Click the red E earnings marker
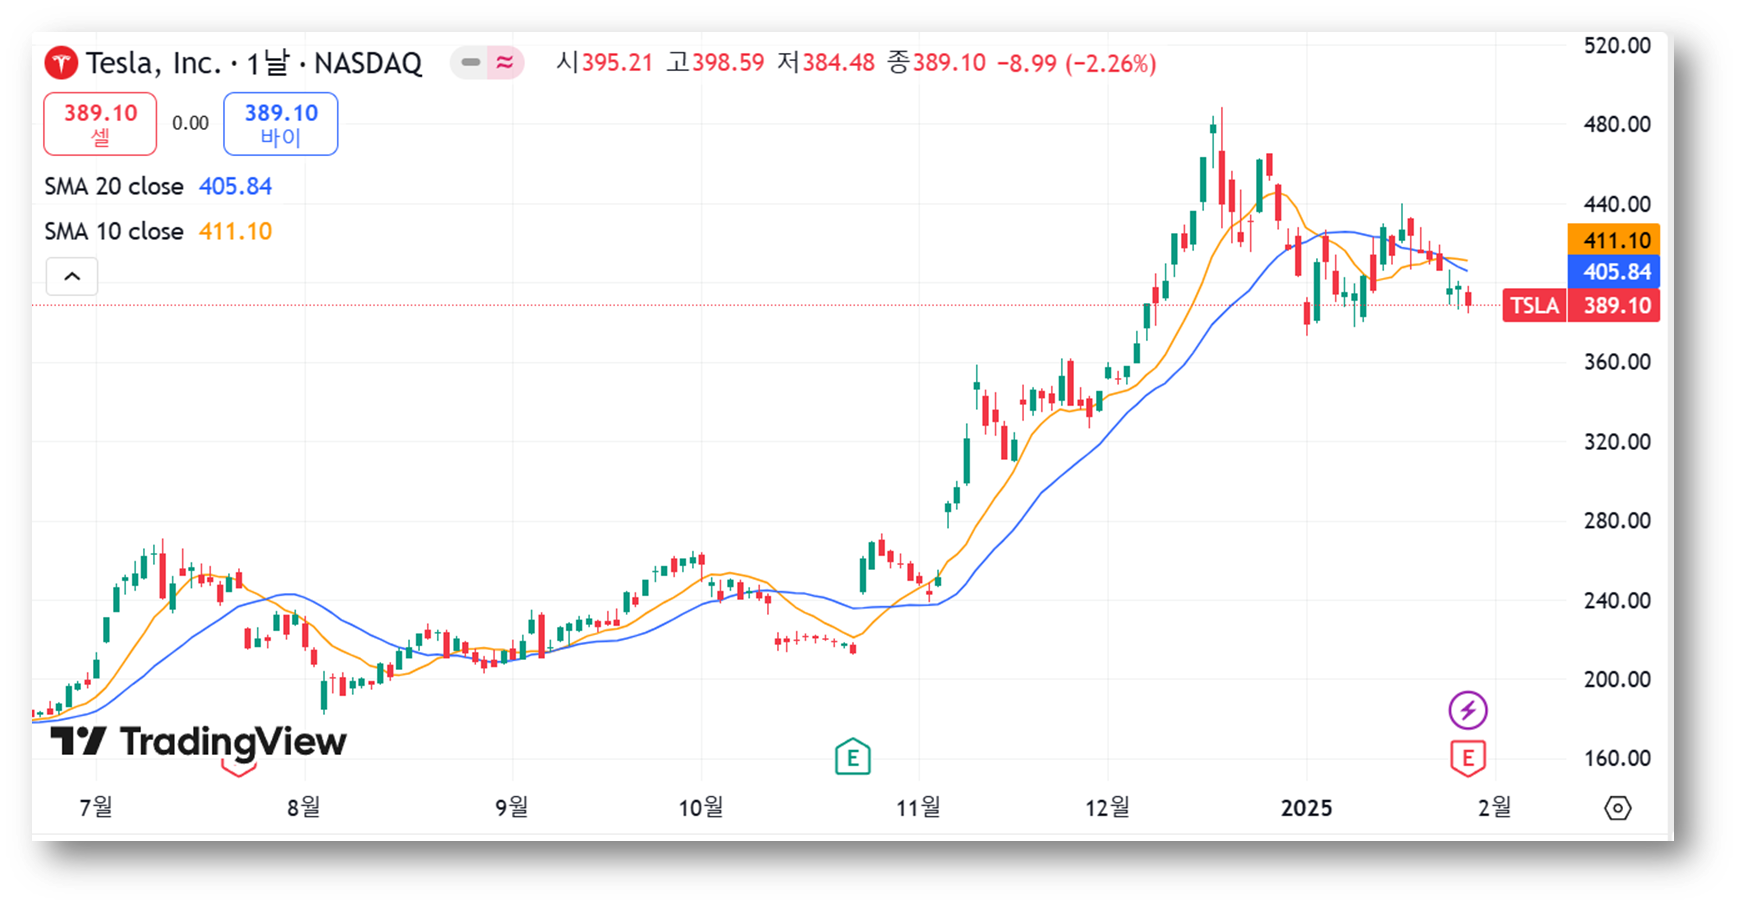Screen dimensions: 1739x906 [1468, 758]
